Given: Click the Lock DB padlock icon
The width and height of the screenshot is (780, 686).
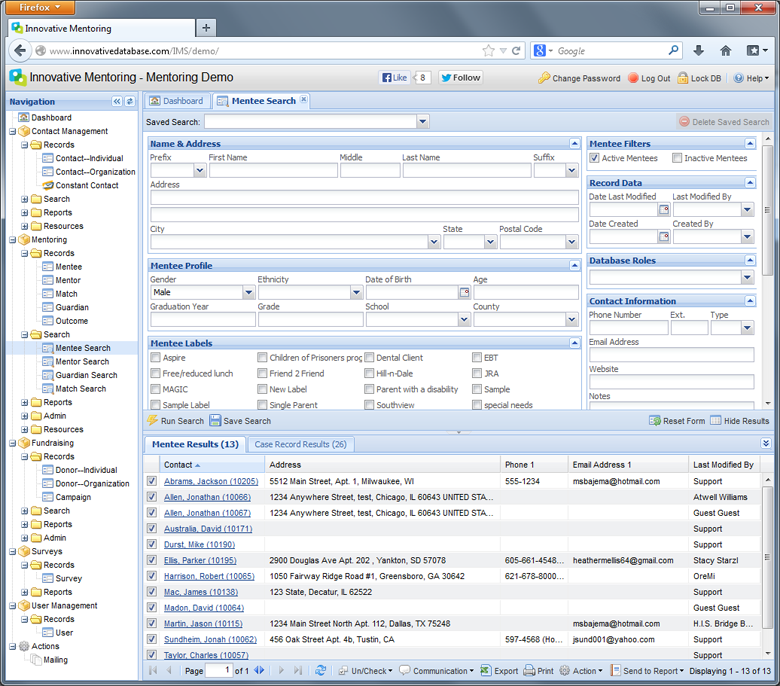Looking at the screenshot, I should (683, 78).
